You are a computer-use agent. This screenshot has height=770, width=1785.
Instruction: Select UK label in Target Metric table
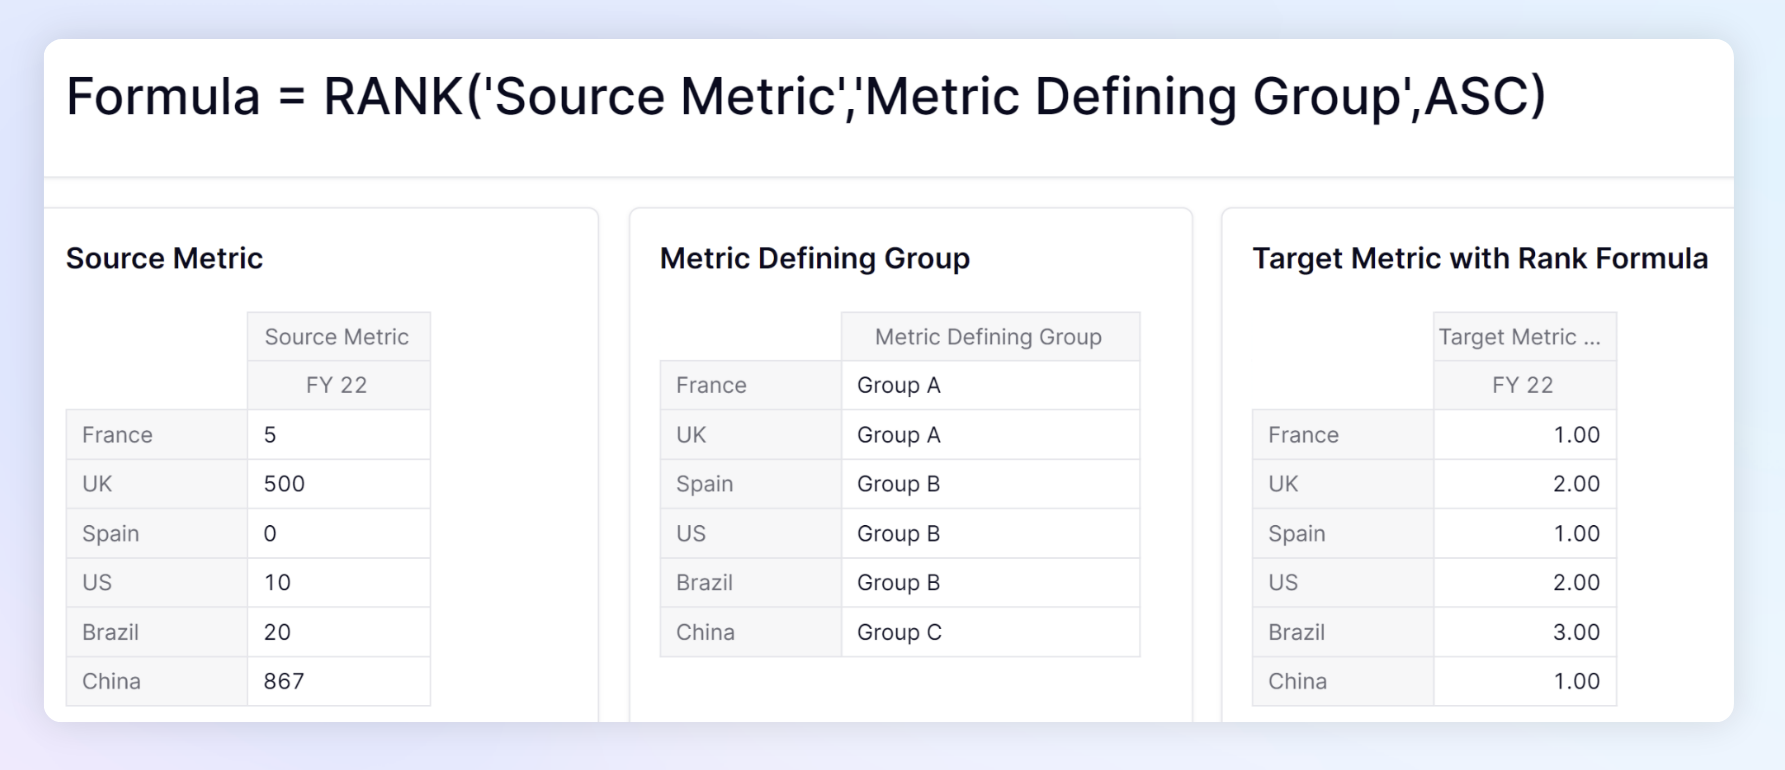tap(1343, 484)
